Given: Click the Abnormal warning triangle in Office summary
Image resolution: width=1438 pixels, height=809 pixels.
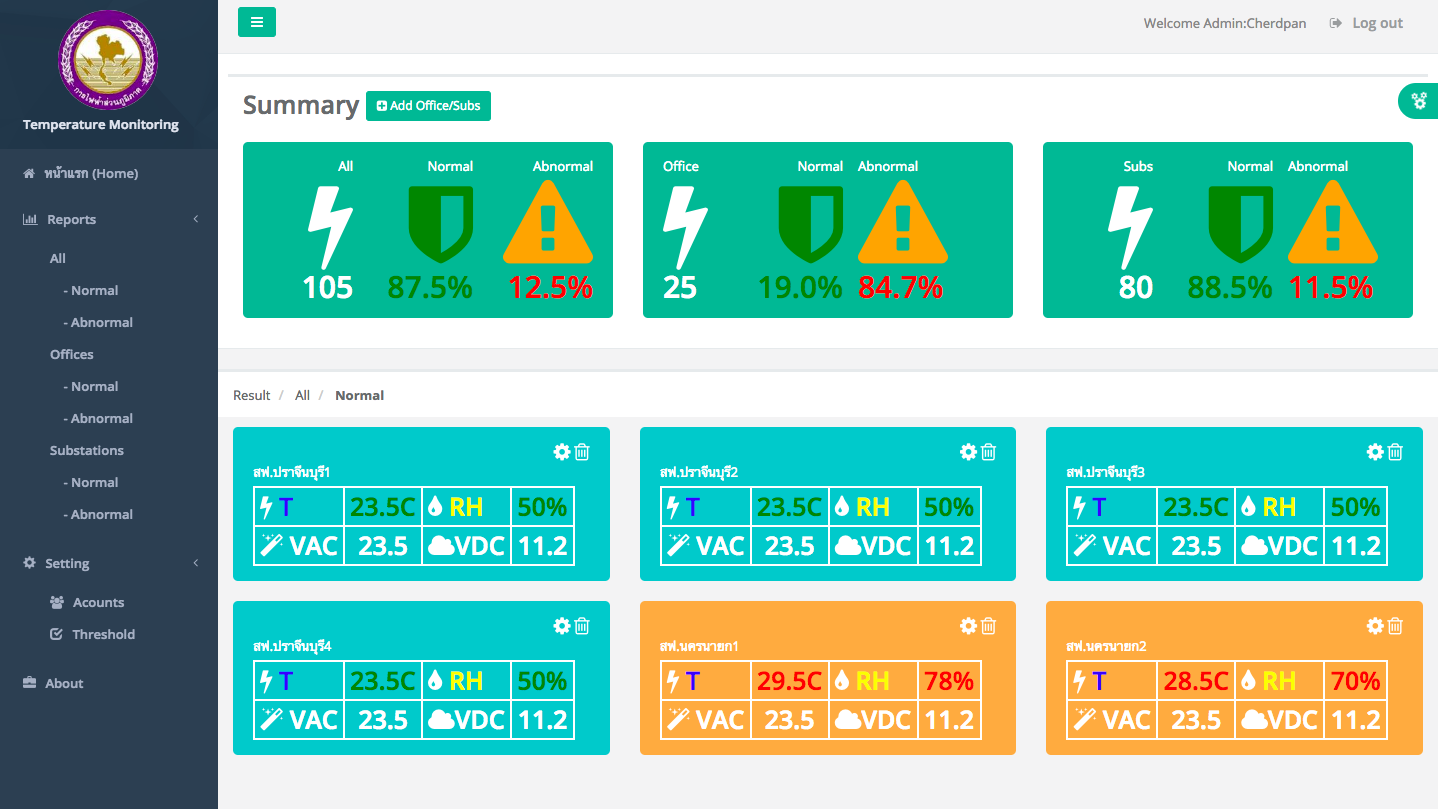Looking at the screenshot, I should point(902,222).
